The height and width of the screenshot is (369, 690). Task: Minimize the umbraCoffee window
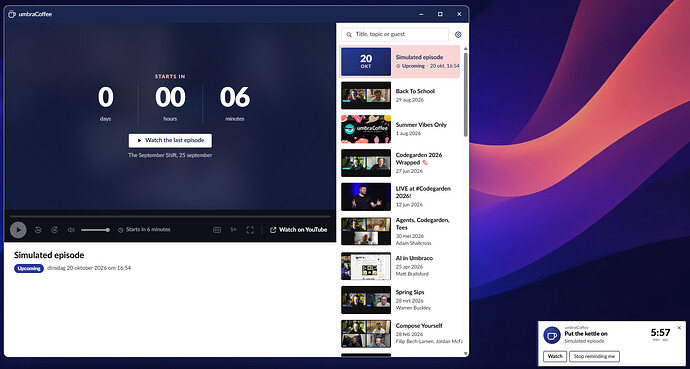pos(421,15)
